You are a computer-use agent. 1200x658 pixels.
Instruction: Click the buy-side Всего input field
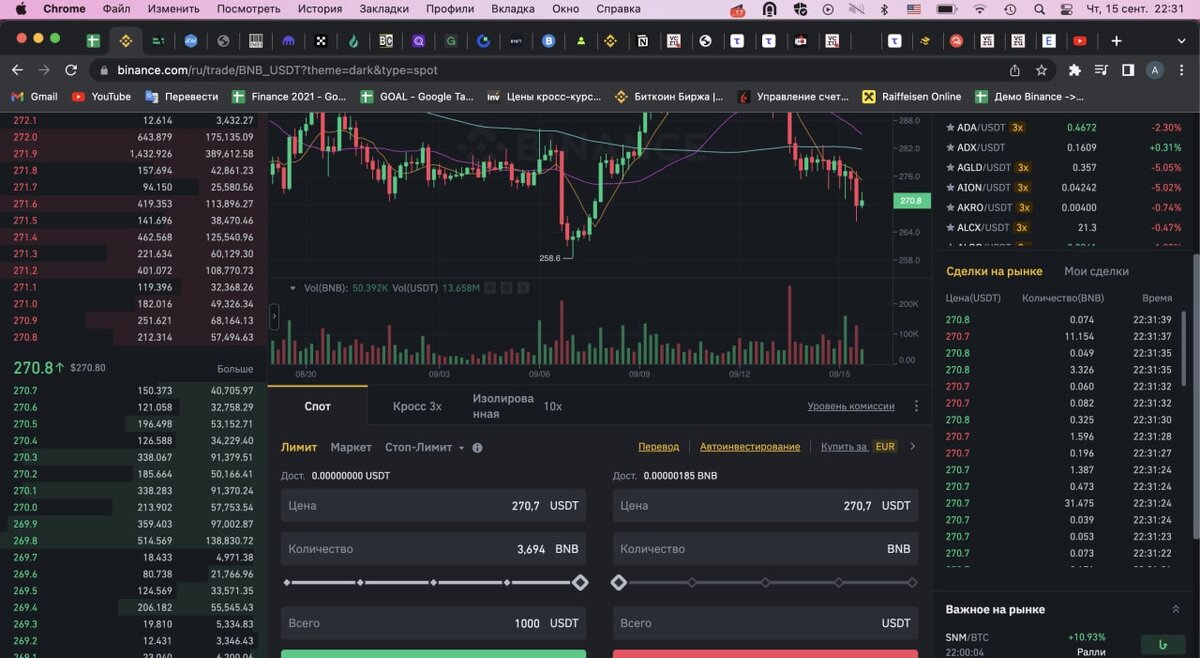[433, 623]
